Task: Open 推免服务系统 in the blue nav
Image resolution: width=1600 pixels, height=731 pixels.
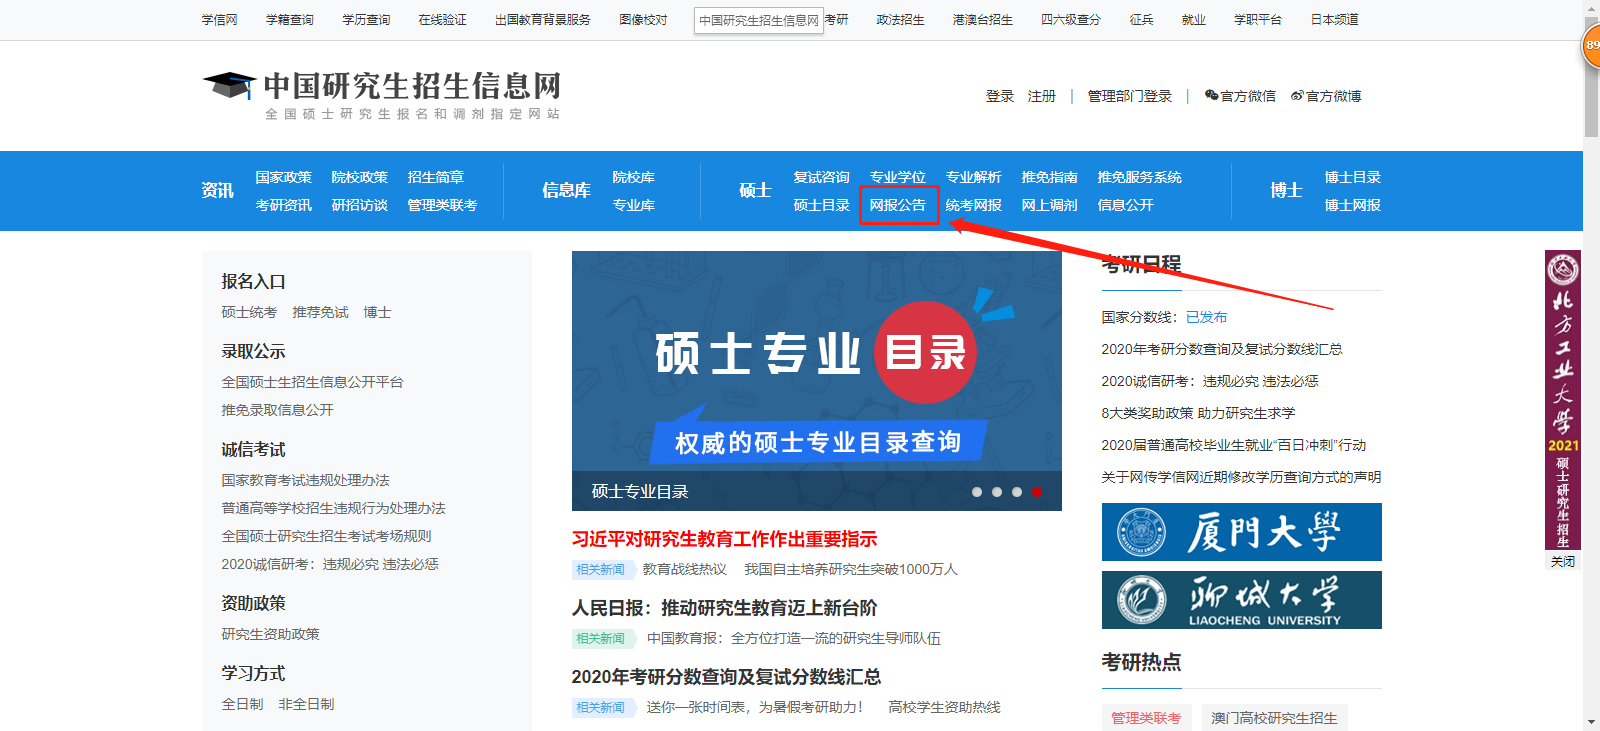Action: pos(1140,177)
